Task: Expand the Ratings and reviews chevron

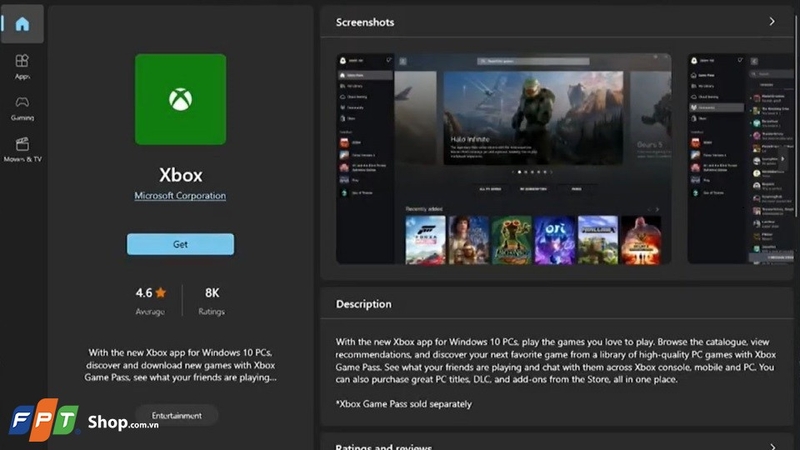Action: click(x=772, y=446)
